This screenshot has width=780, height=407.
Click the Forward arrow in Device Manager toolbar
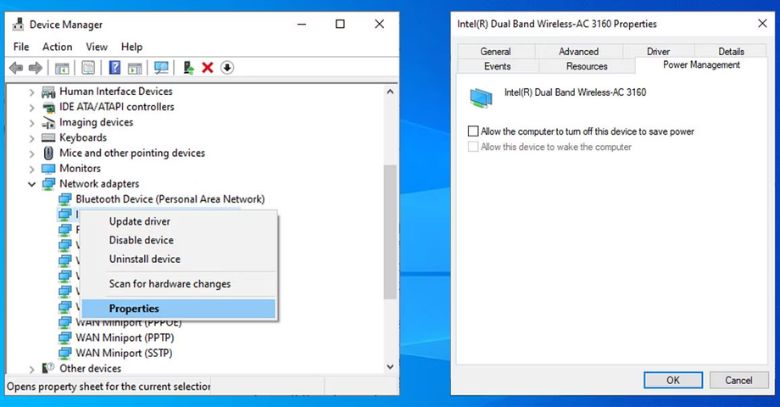pyautogui.click(x=35, y=68)
